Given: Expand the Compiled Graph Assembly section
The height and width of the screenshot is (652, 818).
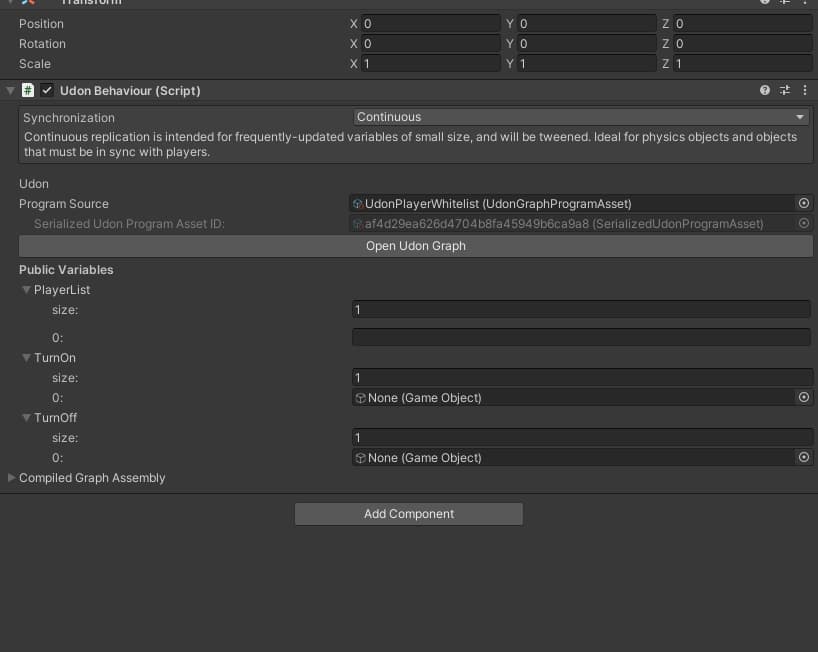Looking at the screenshot, I should 11,478.
